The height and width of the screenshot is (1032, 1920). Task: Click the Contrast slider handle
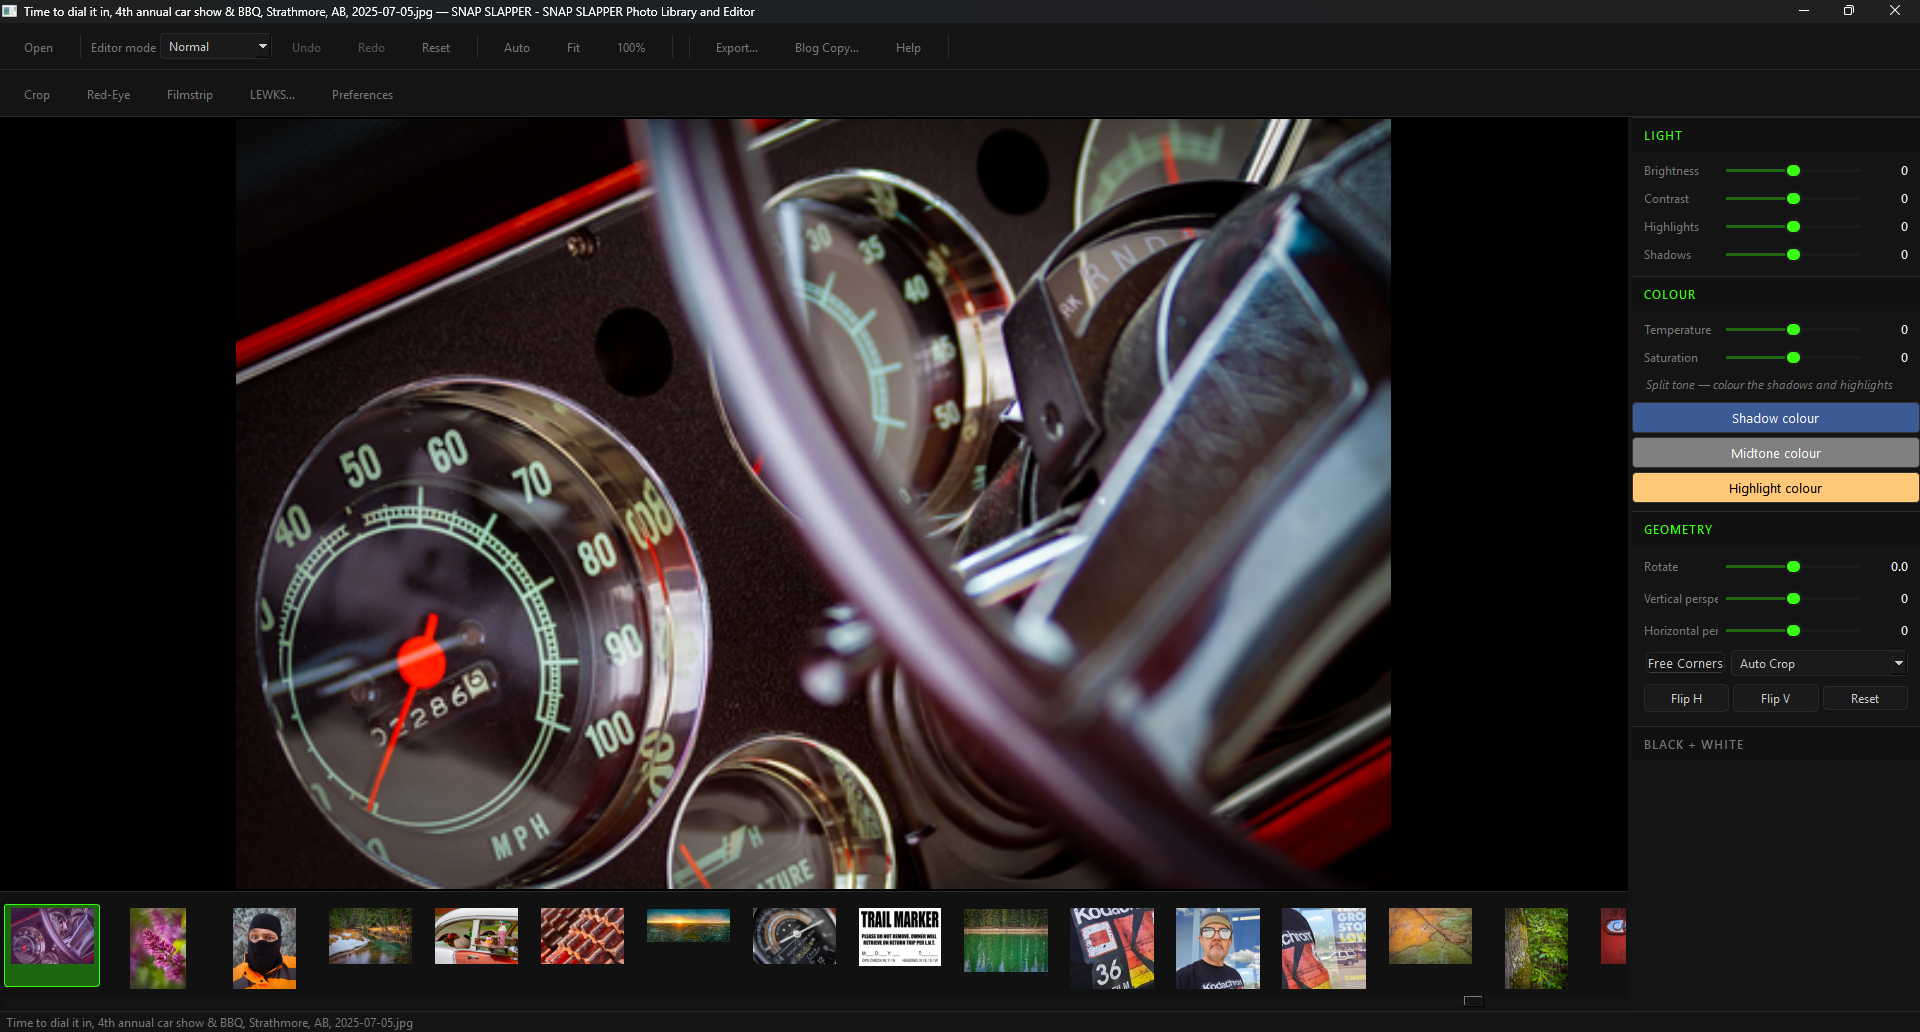(1793, 199)
